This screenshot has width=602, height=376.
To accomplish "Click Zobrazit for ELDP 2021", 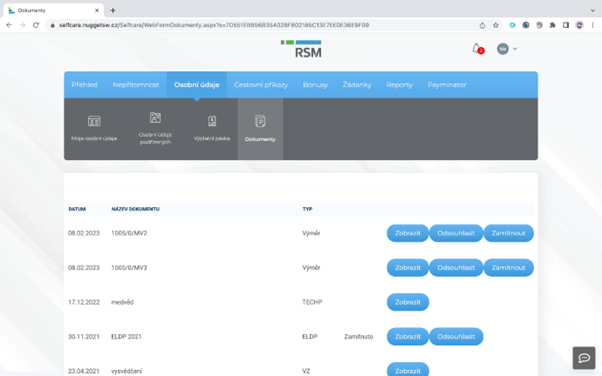I will (408, 336).
